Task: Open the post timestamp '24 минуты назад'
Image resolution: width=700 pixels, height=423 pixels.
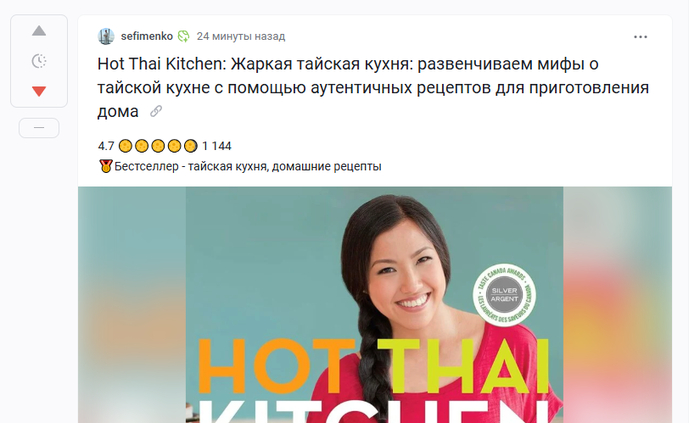Action: 241,36
